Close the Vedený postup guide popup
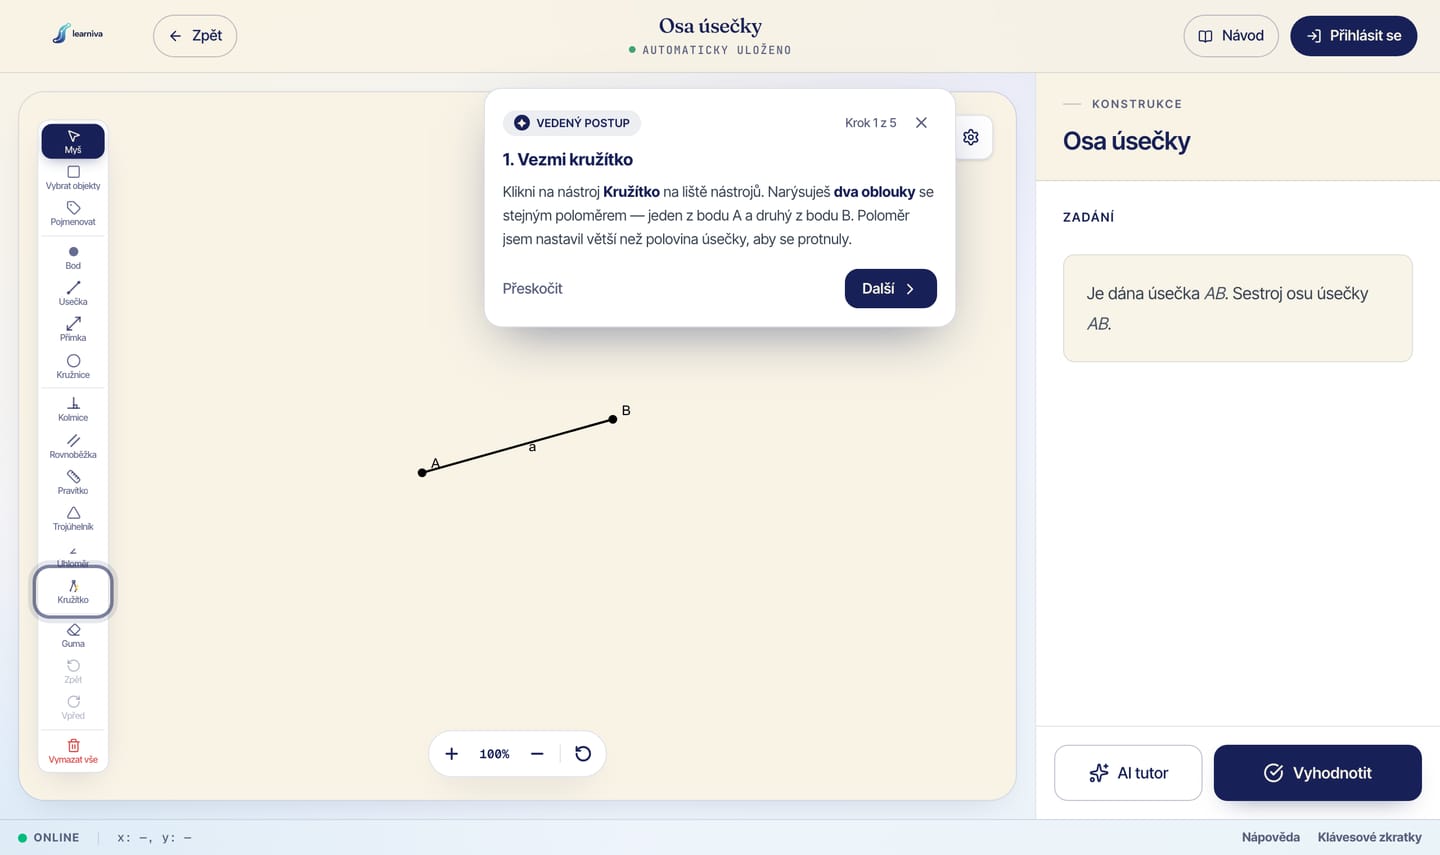Viewport: 1440px width, 855px height. coord(921,123)
